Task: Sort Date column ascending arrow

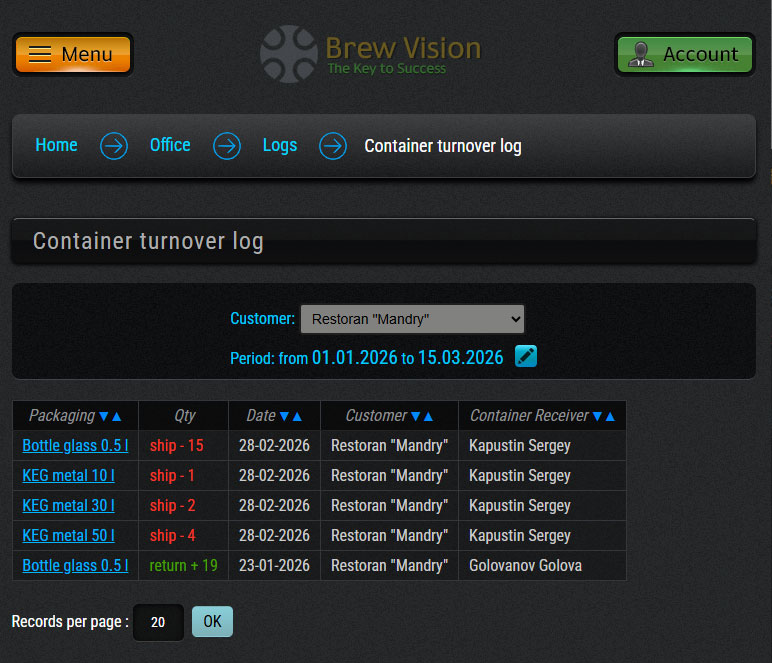Action: pos(297,416)
